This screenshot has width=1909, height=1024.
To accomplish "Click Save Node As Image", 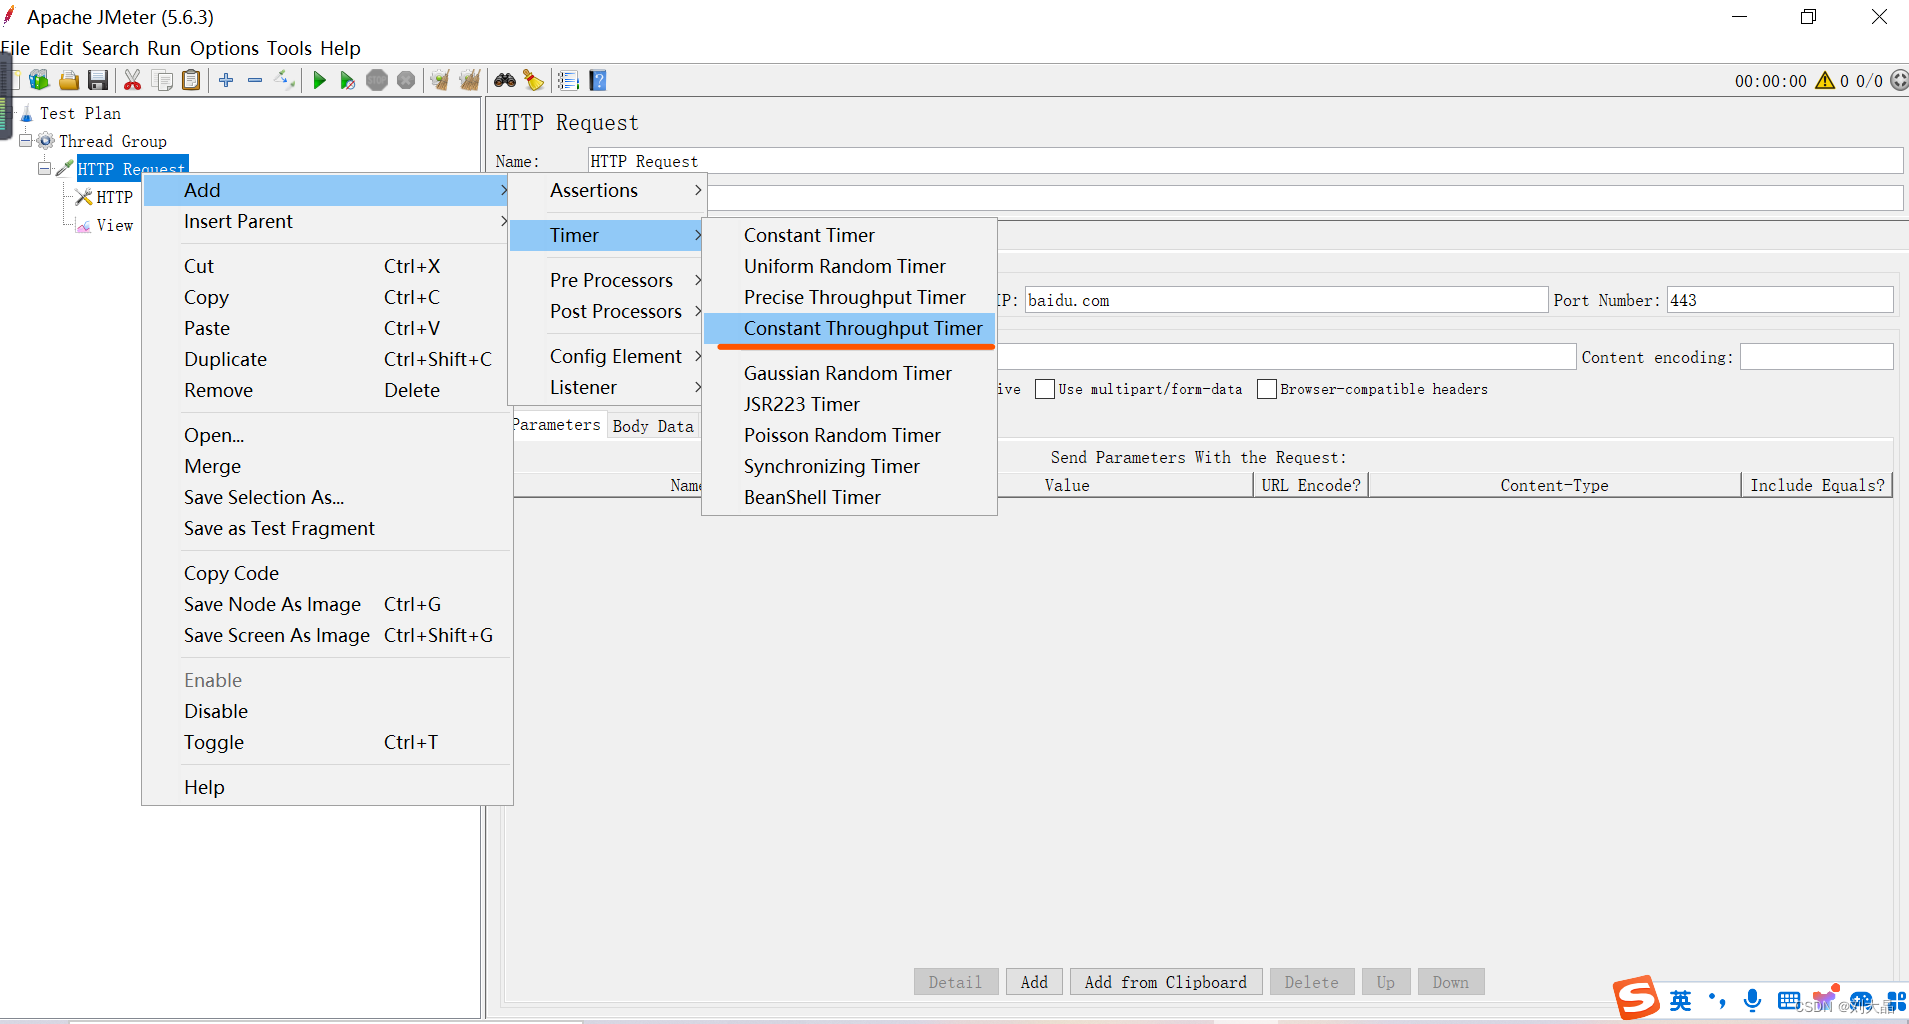I will (x=328, y=604).
